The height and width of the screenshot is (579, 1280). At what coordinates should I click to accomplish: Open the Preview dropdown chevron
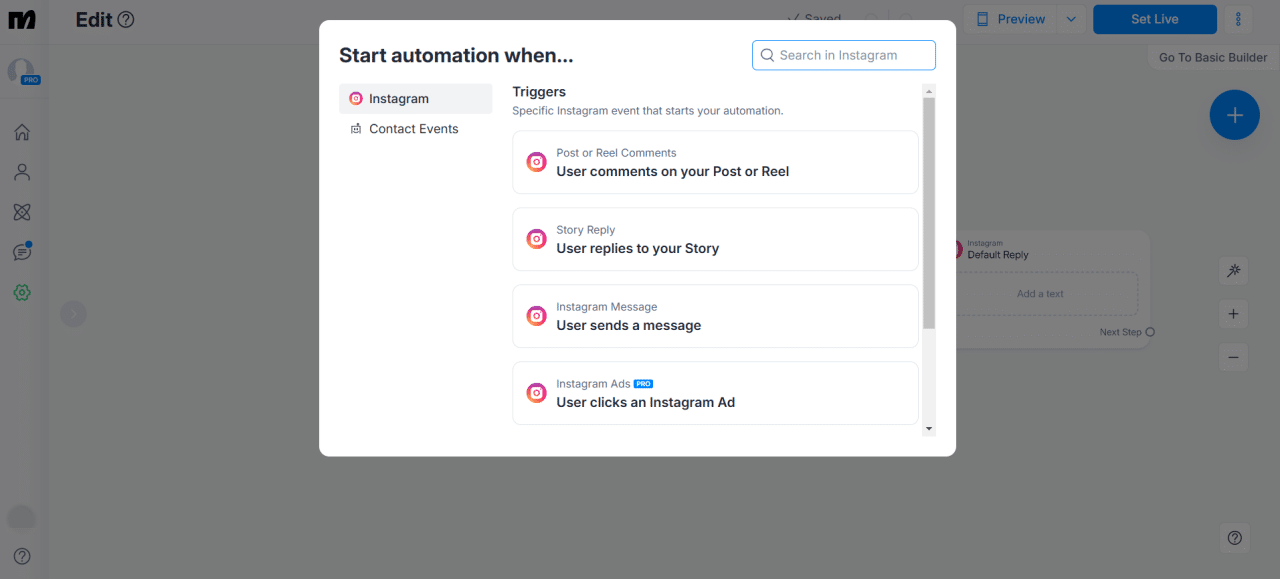click(1070, 18)
